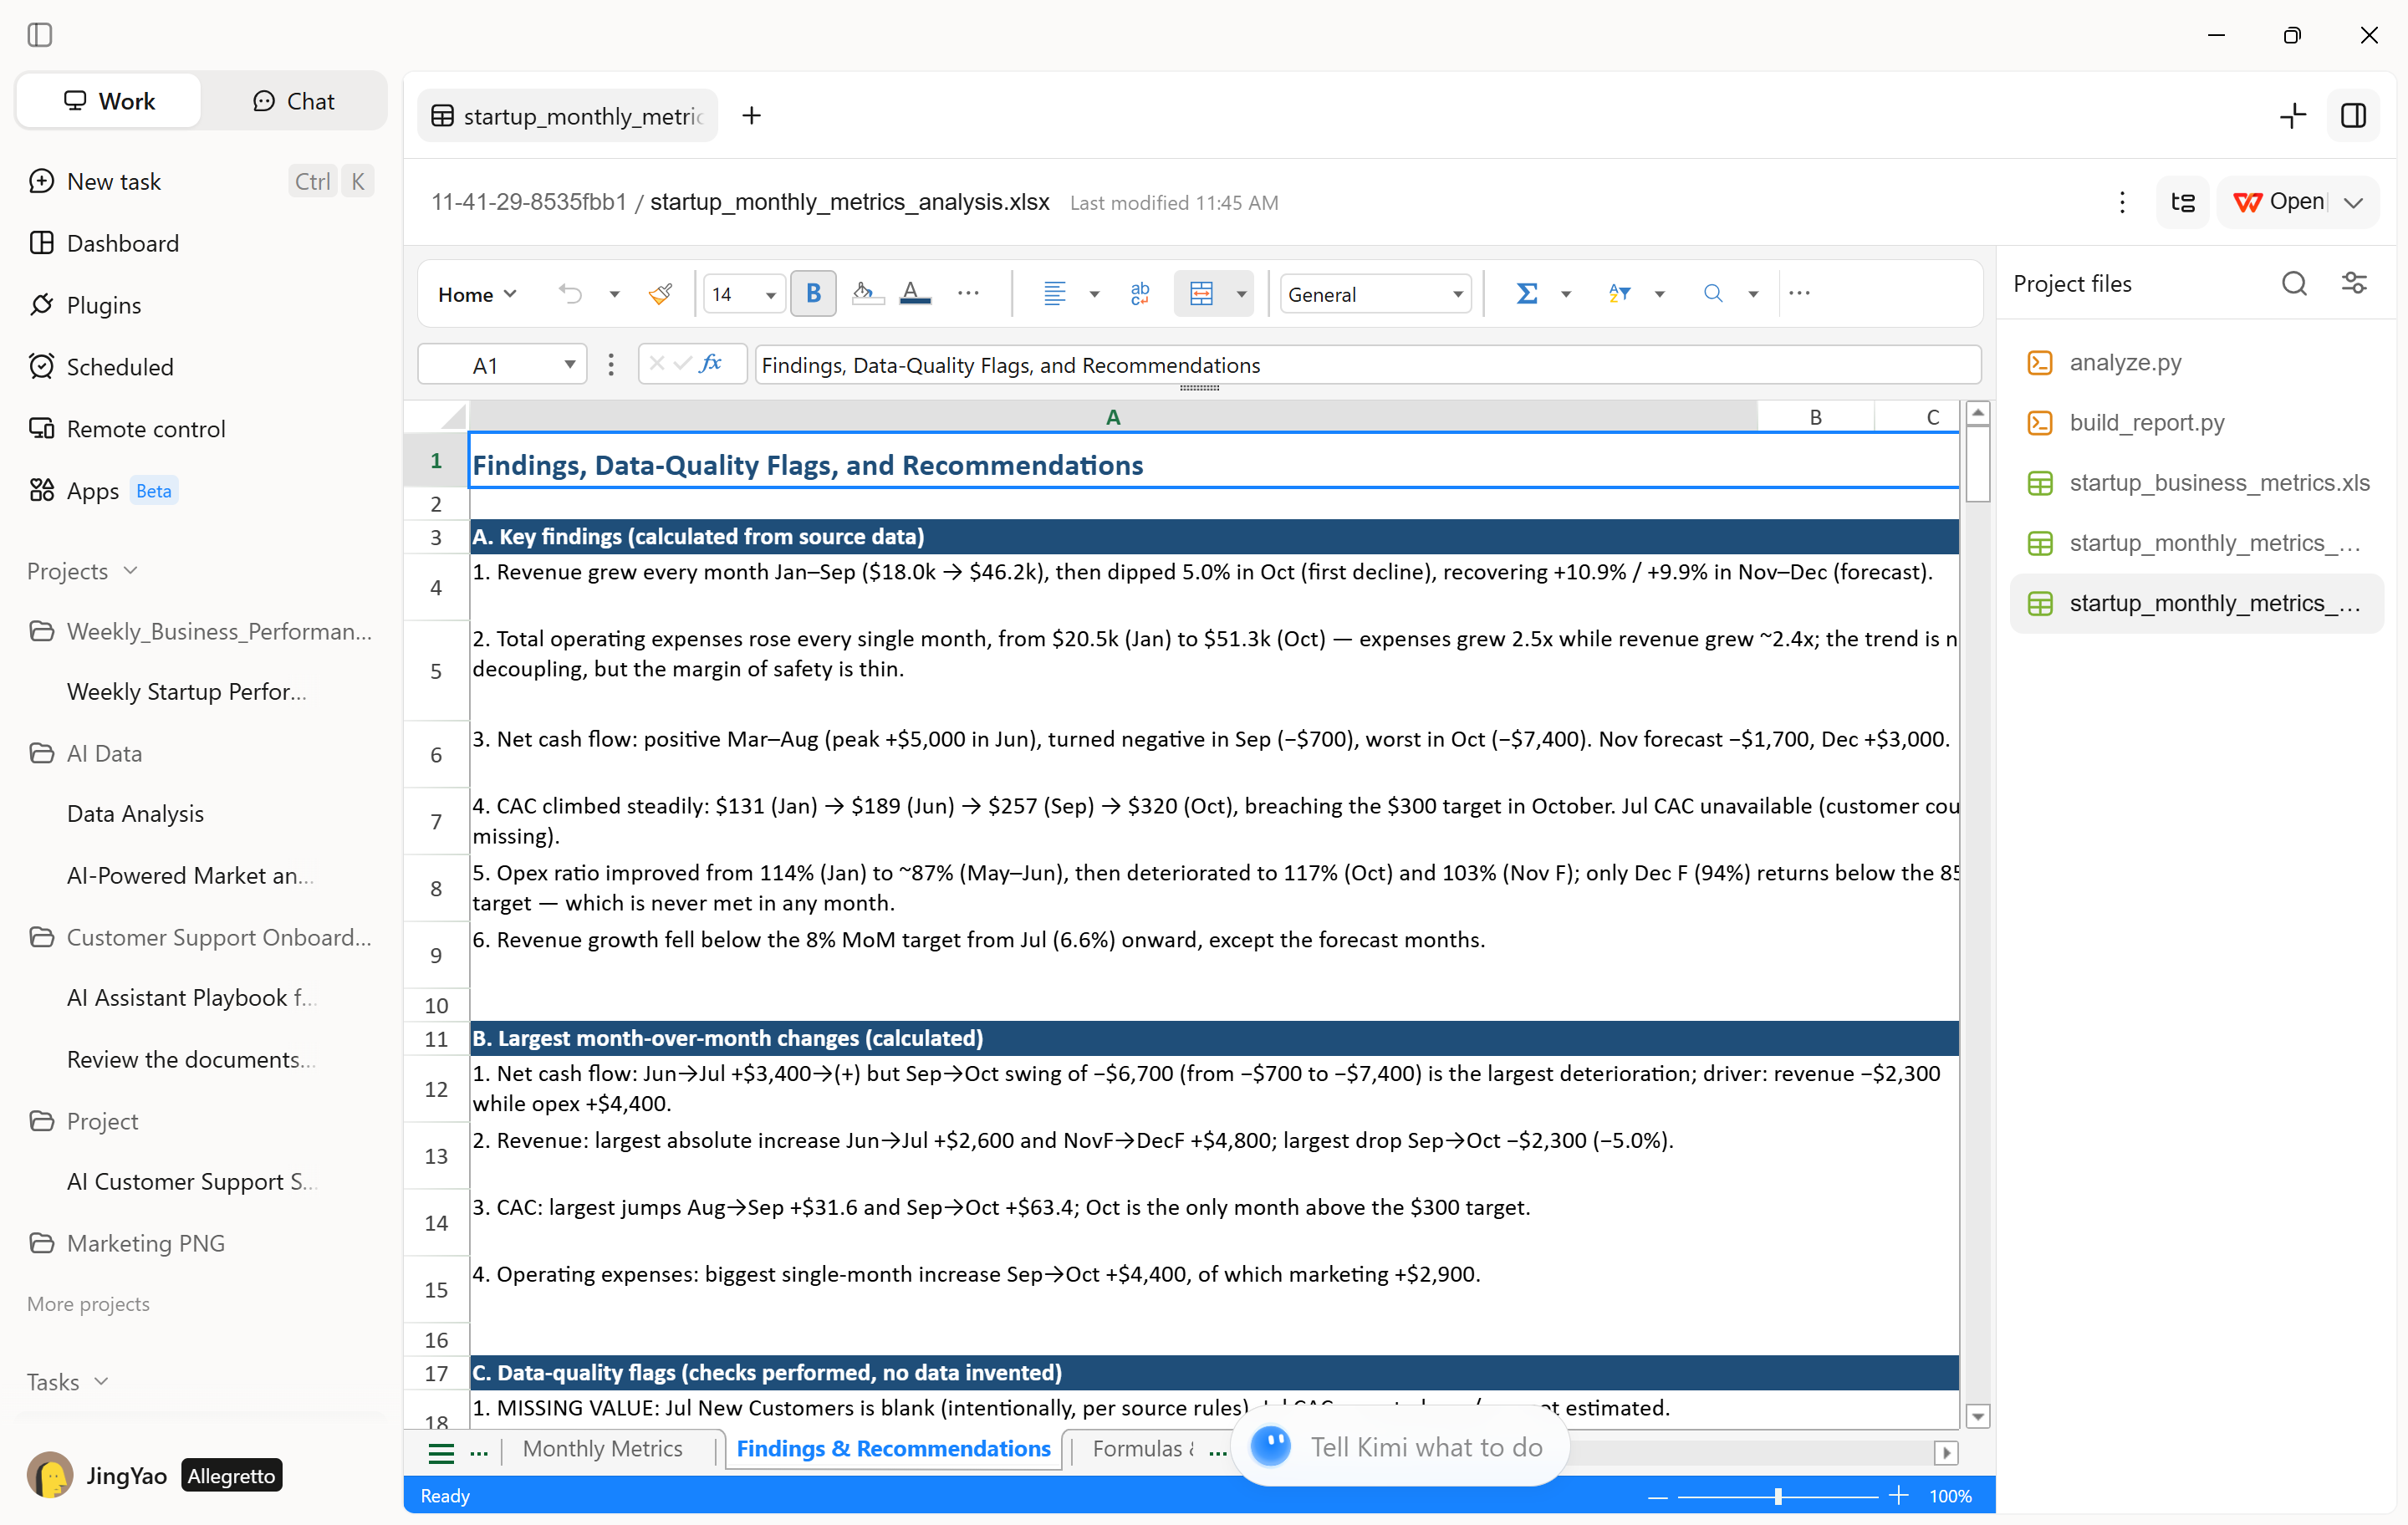Screen dimensions: 2408x1525
Task: Click the merge cells icon
Action: [x=1201, y=294]
